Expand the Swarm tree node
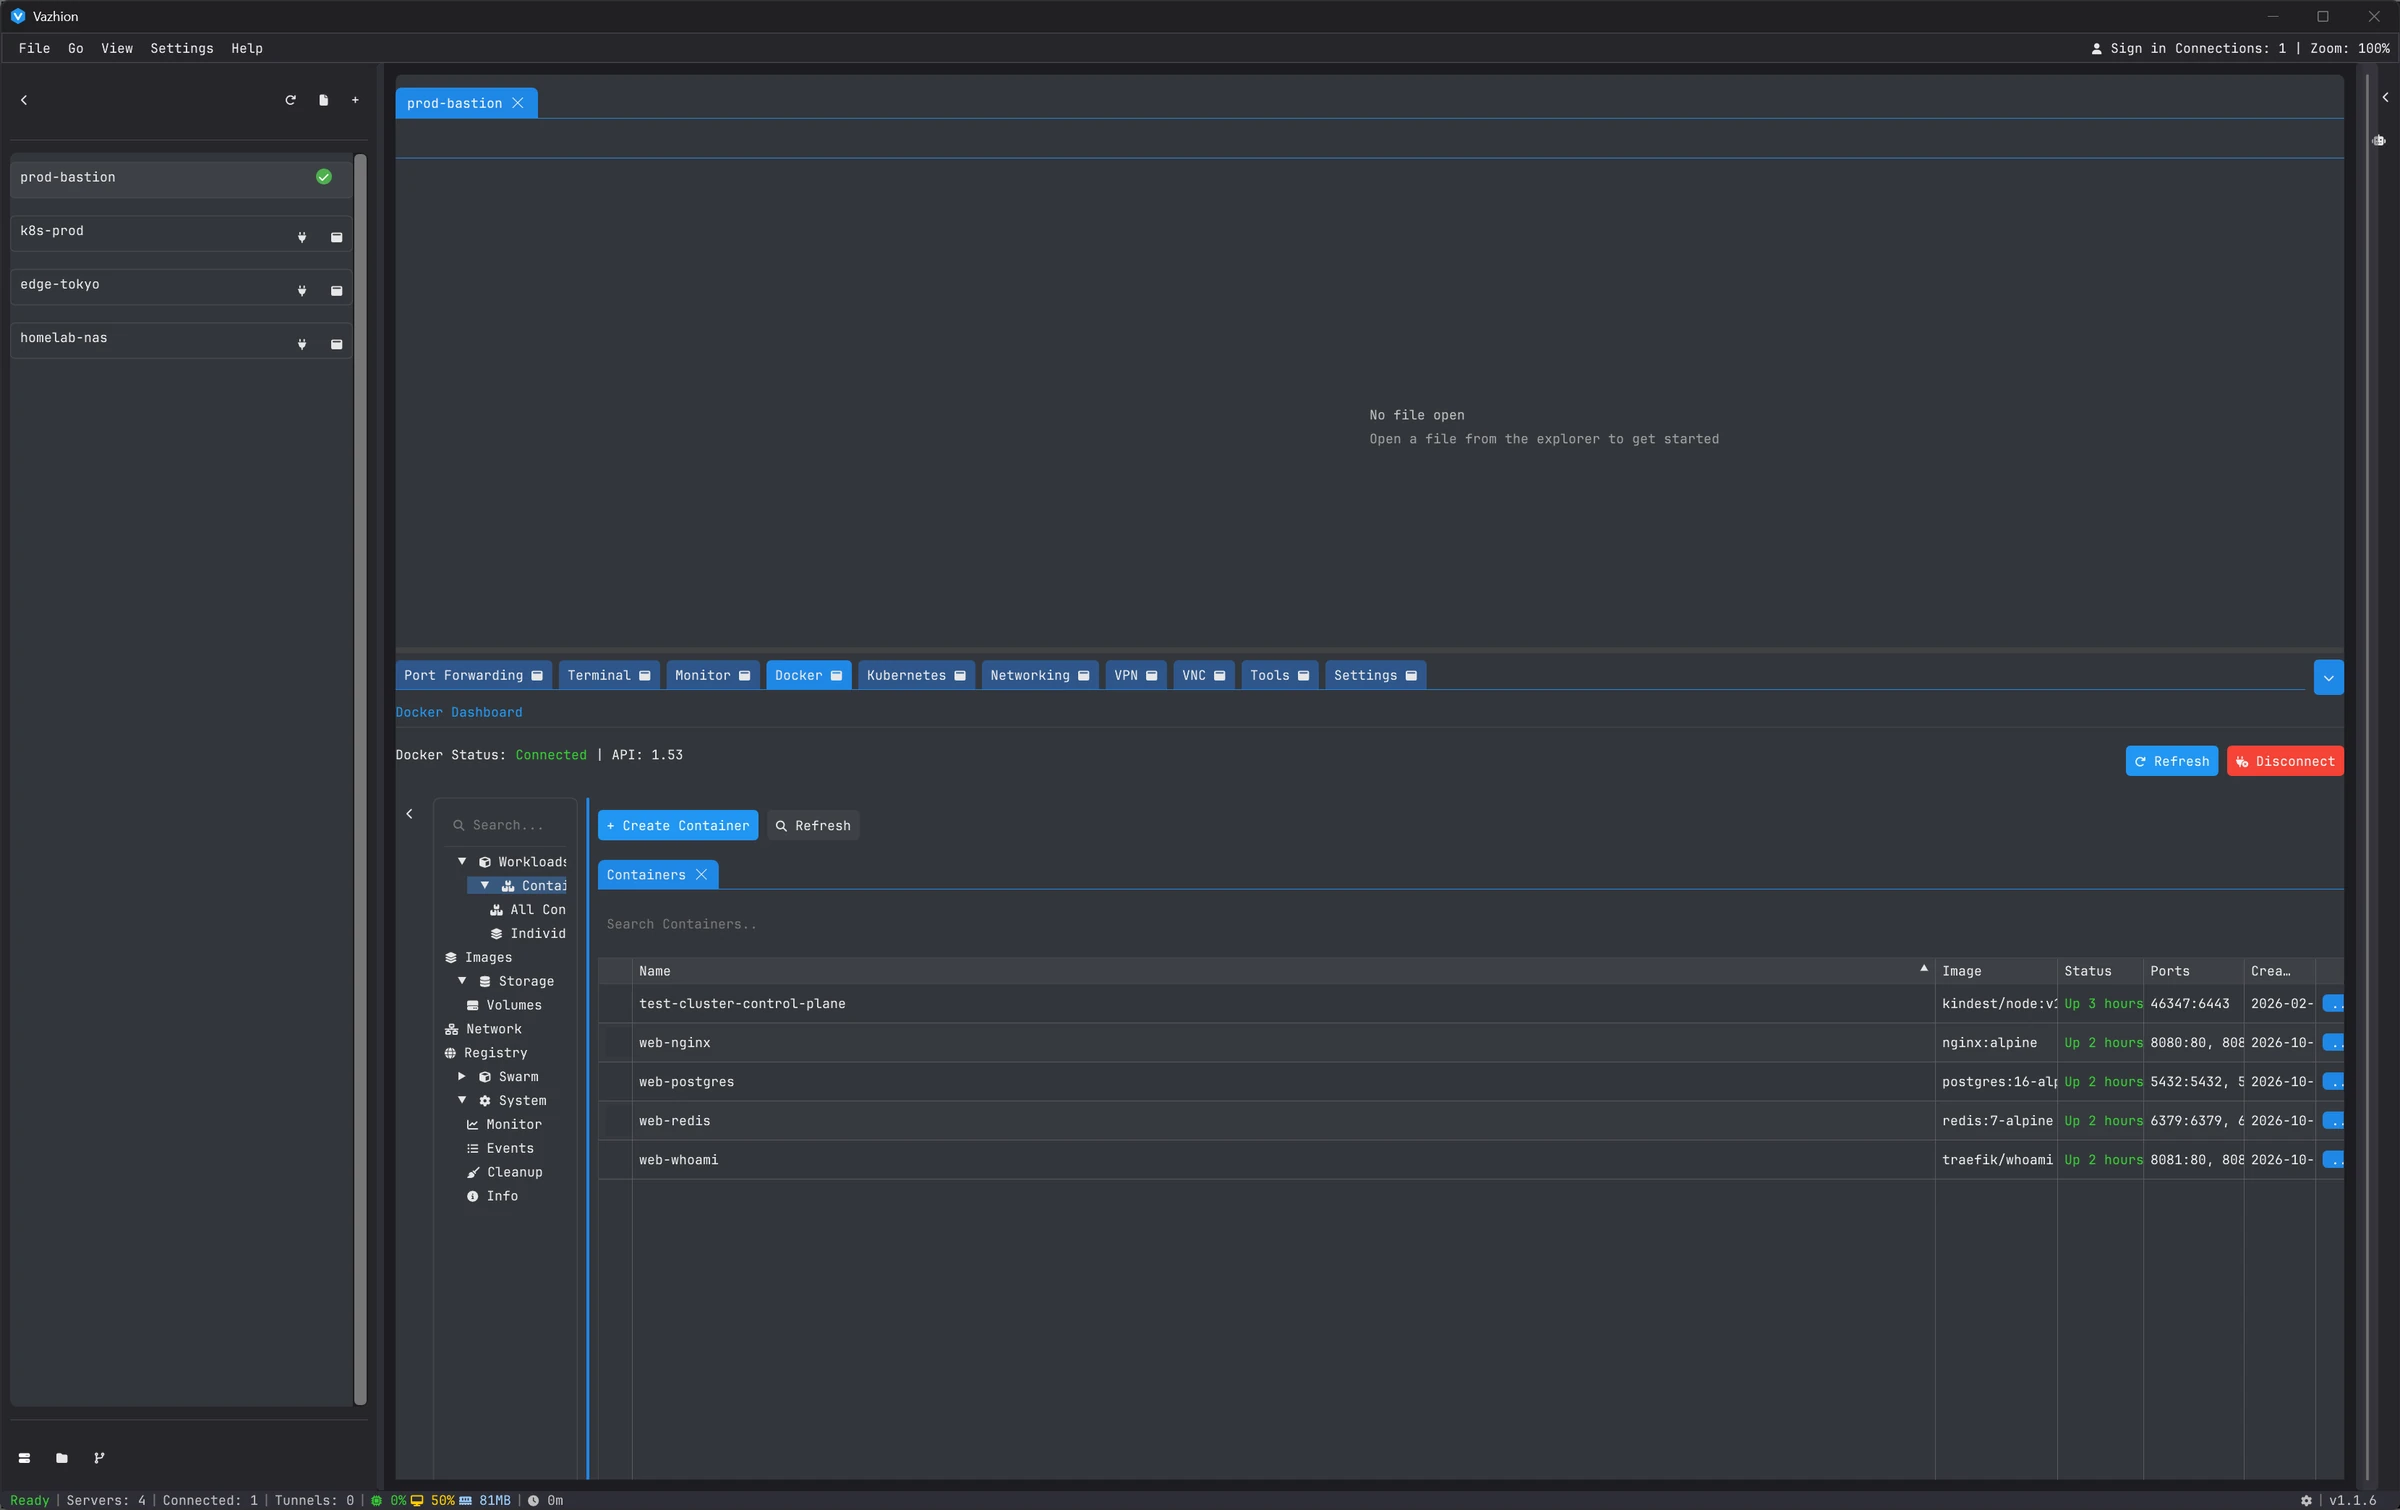2400x1510 pixels. [462, 1077]
